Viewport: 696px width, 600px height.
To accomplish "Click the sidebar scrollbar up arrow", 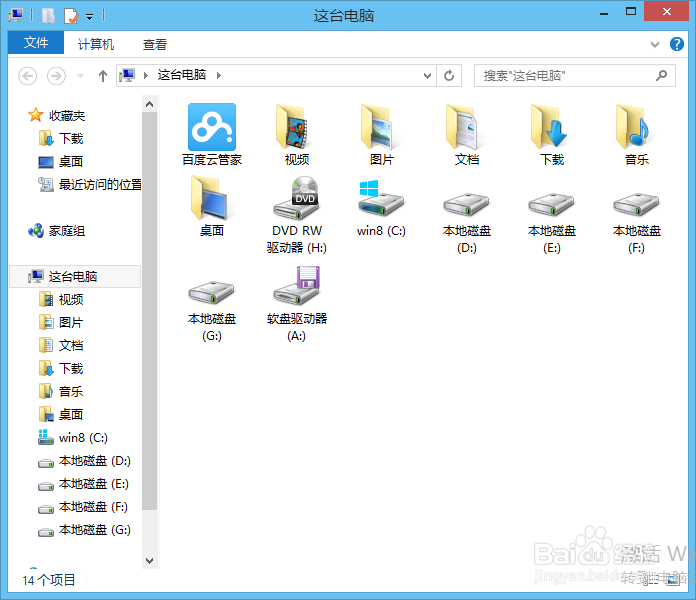I will pyautogui.click(x=150, y=104).
